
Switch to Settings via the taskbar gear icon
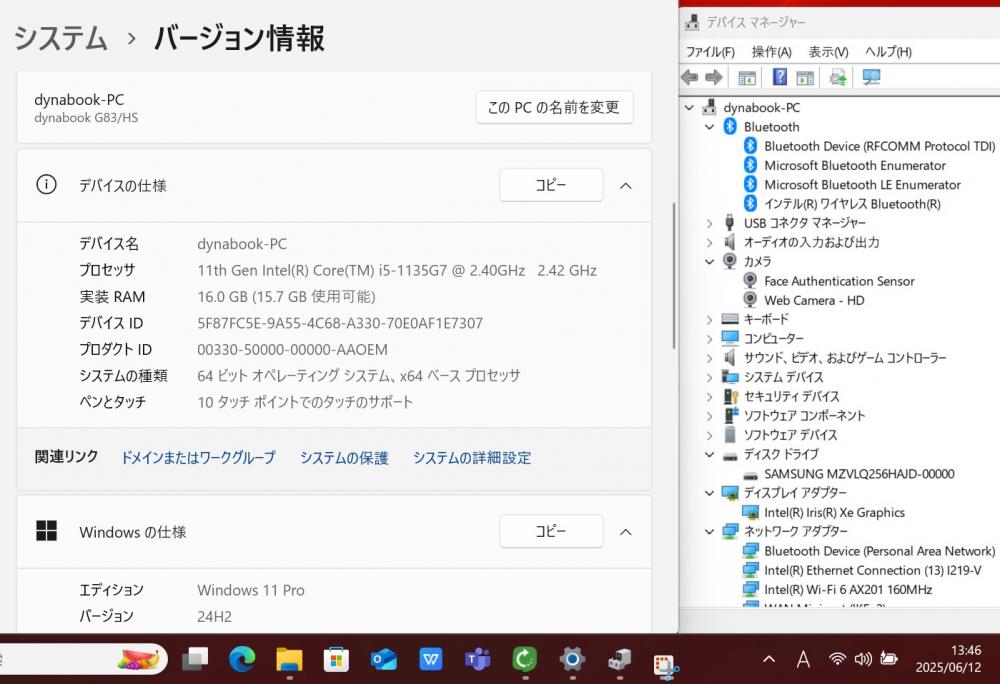[x=572, y=659]
